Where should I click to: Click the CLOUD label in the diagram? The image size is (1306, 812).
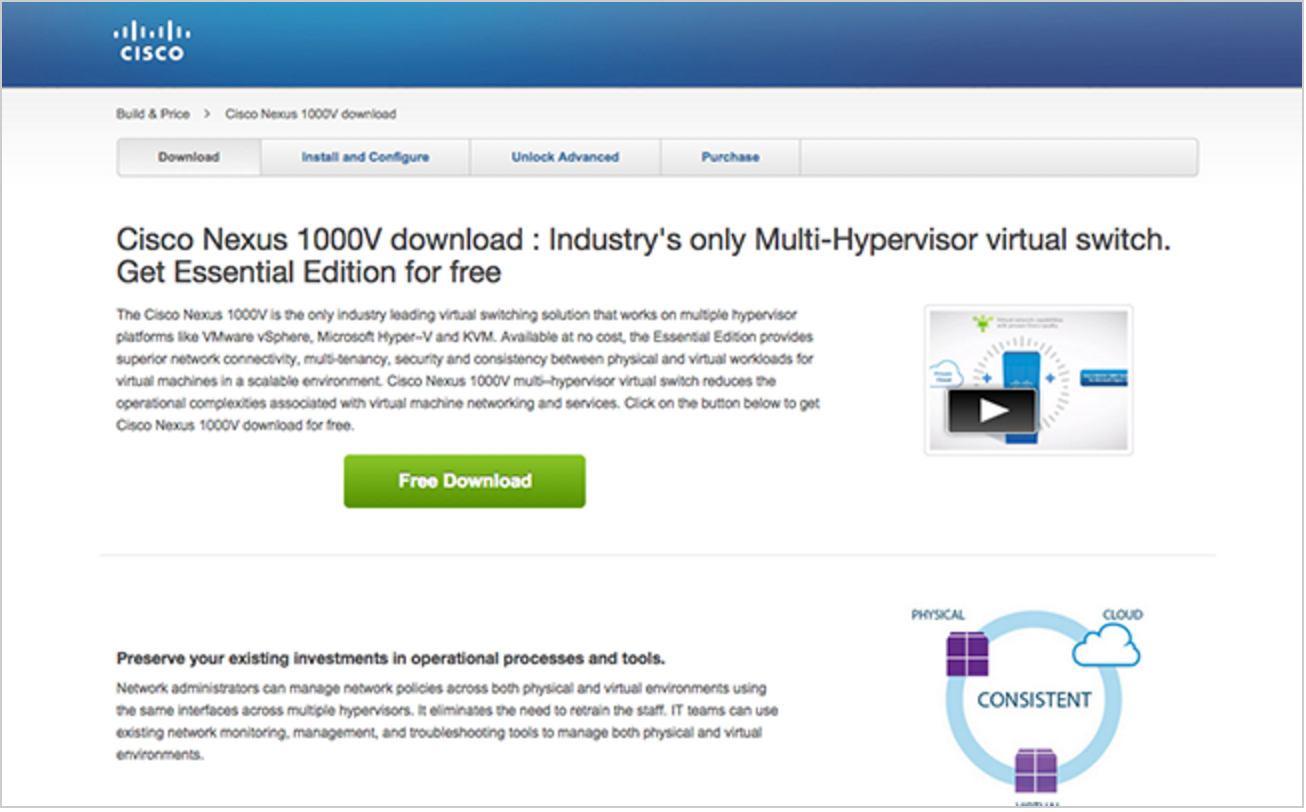1122,615
